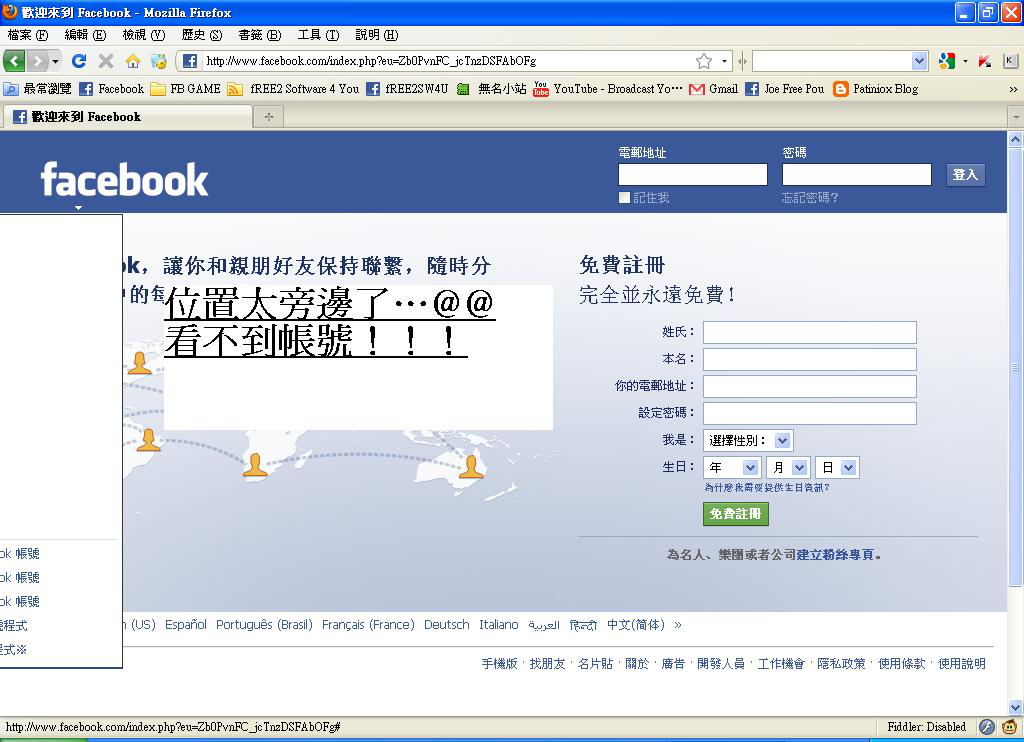This screenshot has width=1024, height=742.
Task: Go back with the green Back arrow
Action: pyautogui.click(x=14, y=61)
